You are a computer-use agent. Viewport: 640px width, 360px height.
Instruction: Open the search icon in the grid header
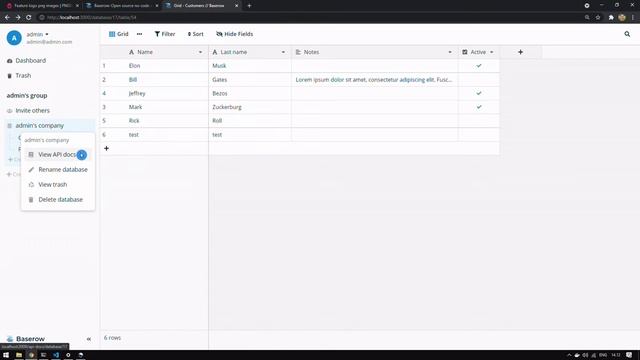point(627,34)
